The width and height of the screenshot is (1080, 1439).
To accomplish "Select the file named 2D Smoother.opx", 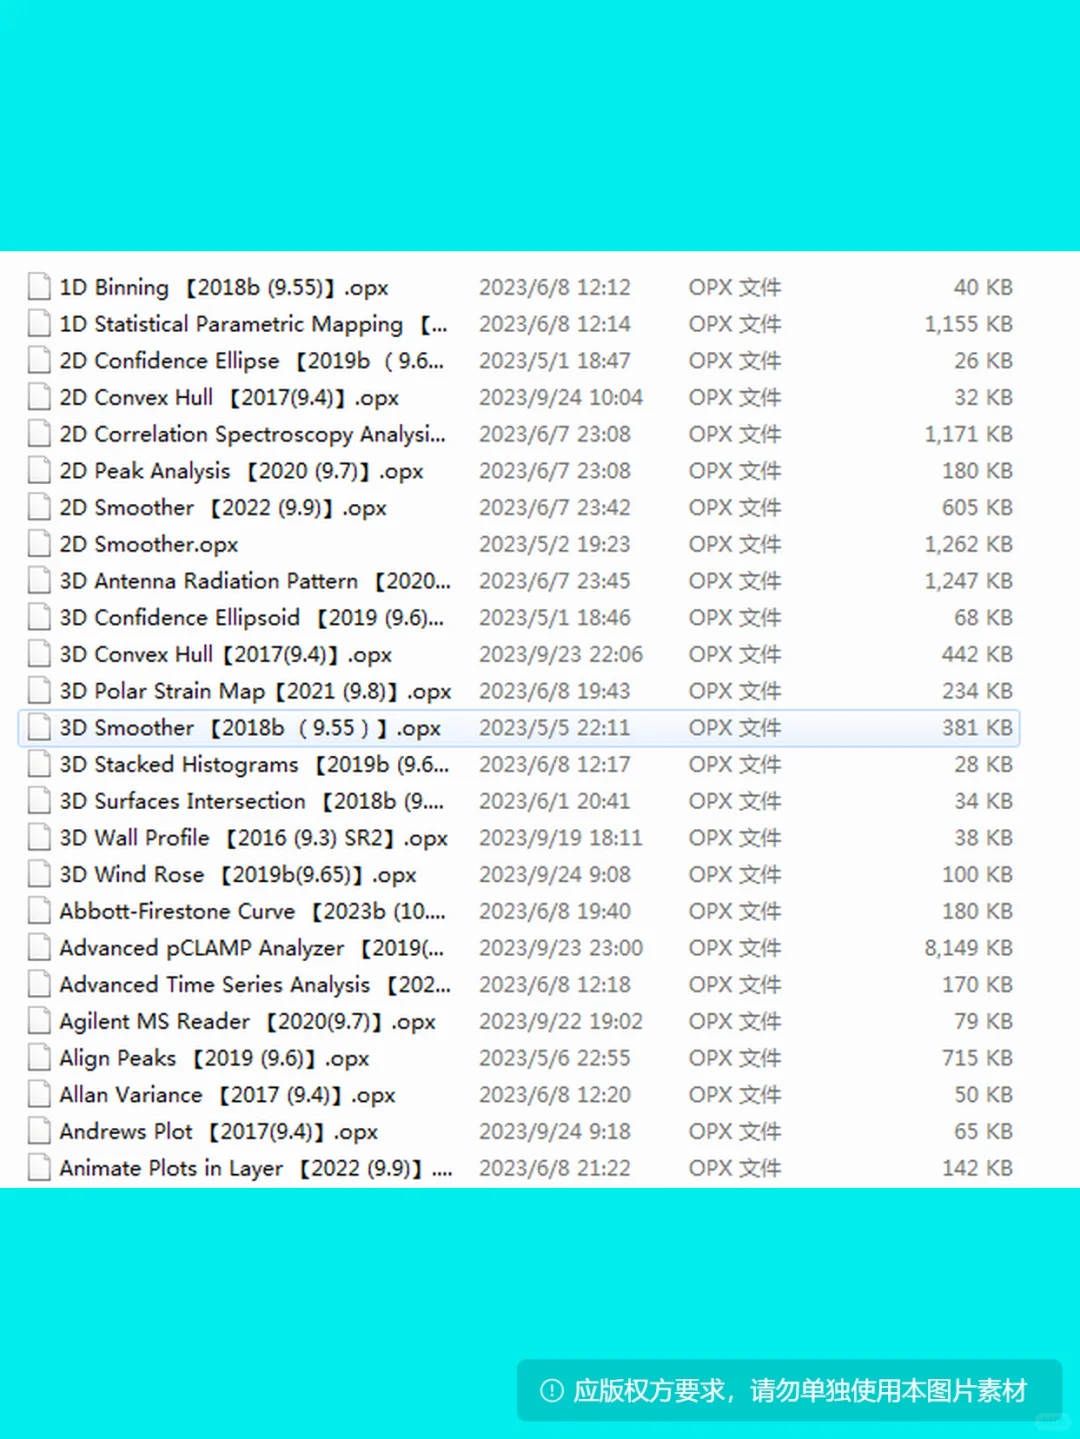I will click(x=148, y=545).
